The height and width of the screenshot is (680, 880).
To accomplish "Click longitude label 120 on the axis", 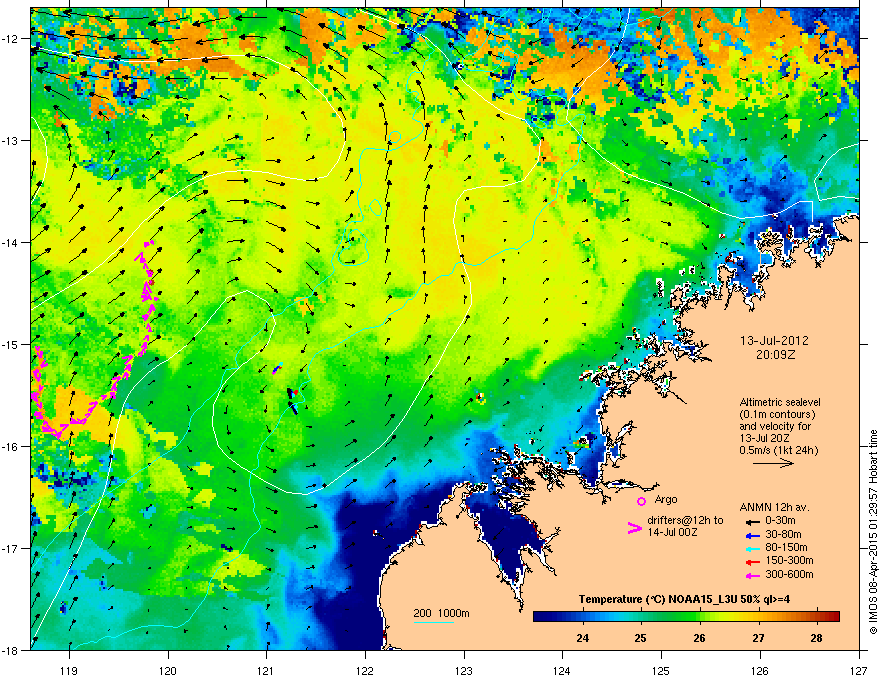I will pyautogui.click(x=168, y=670).
